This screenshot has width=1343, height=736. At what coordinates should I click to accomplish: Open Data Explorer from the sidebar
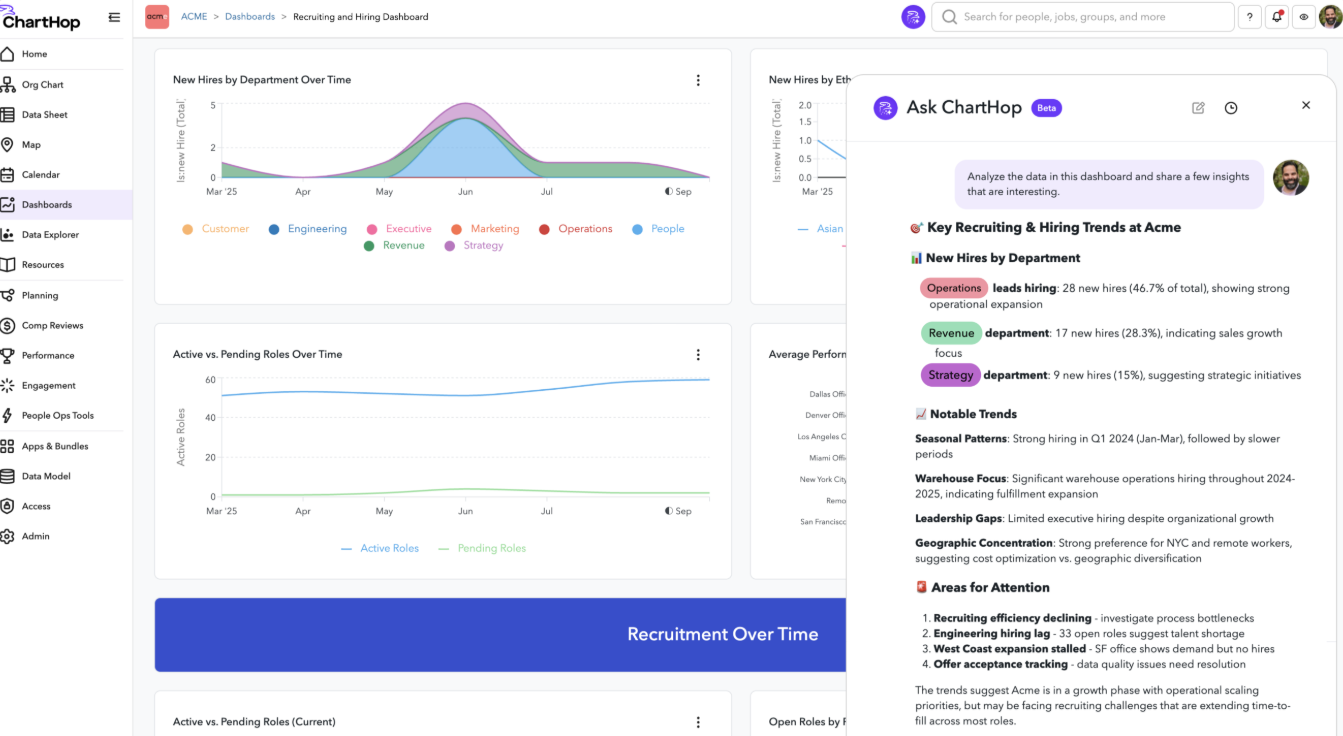coord(49,234)
